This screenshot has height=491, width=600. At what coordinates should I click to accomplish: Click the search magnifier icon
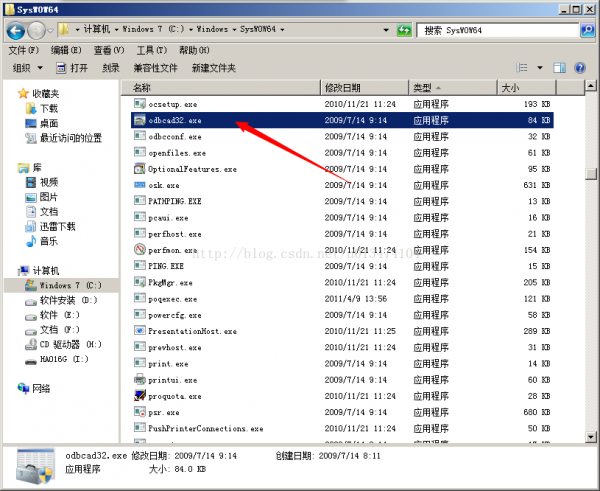pos(587,30)
